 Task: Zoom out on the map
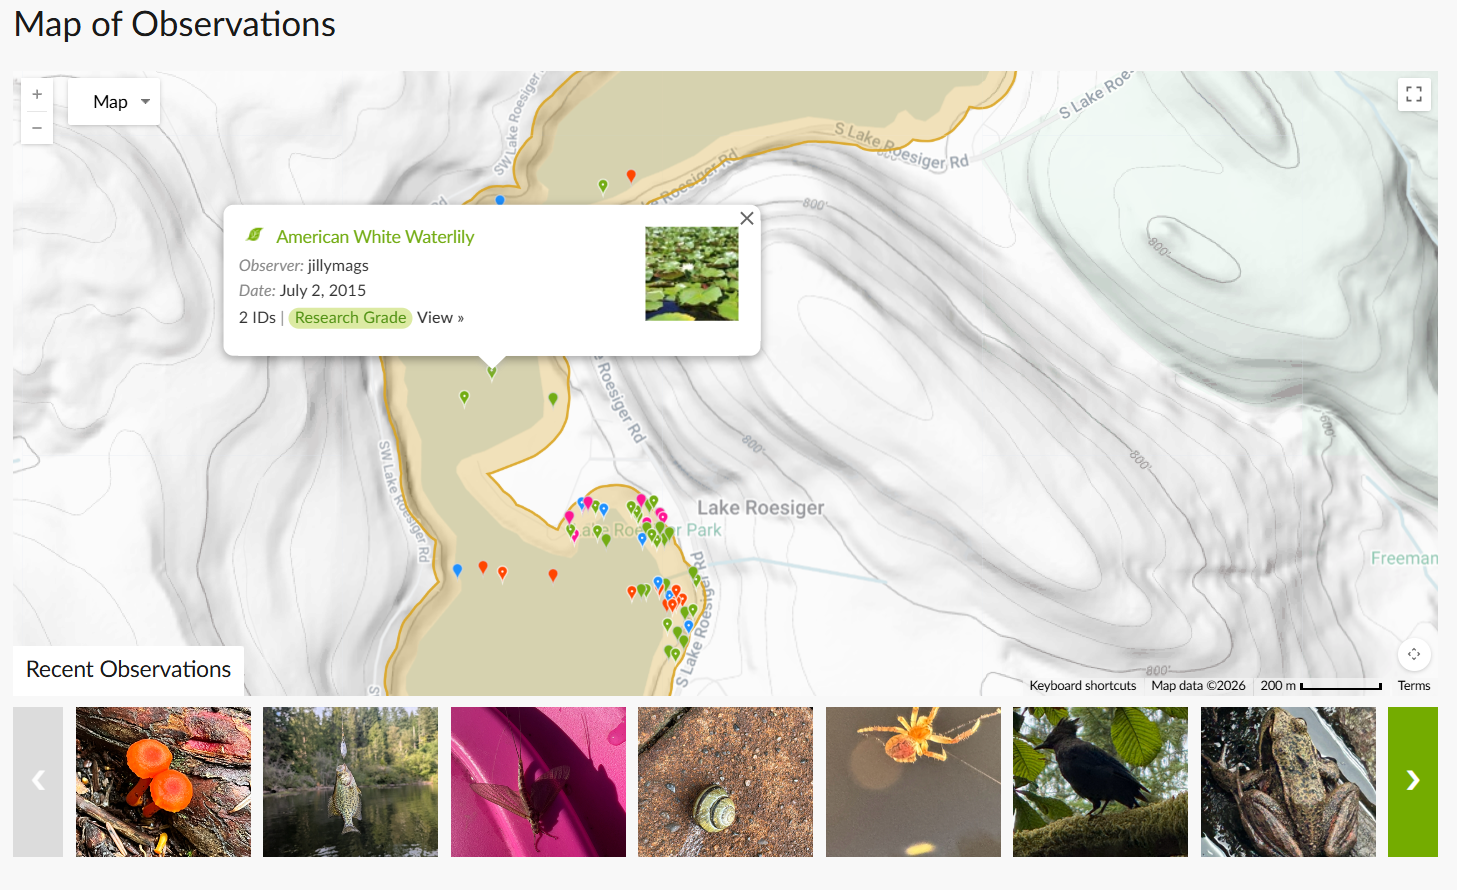point(37,128)
